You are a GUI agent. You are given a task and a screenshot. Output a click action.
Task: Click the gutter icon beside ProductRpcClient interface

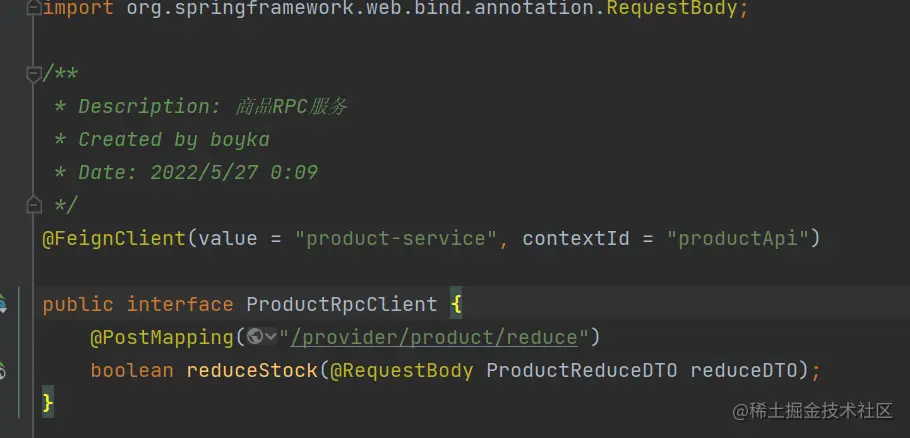(x=3, y=303)
